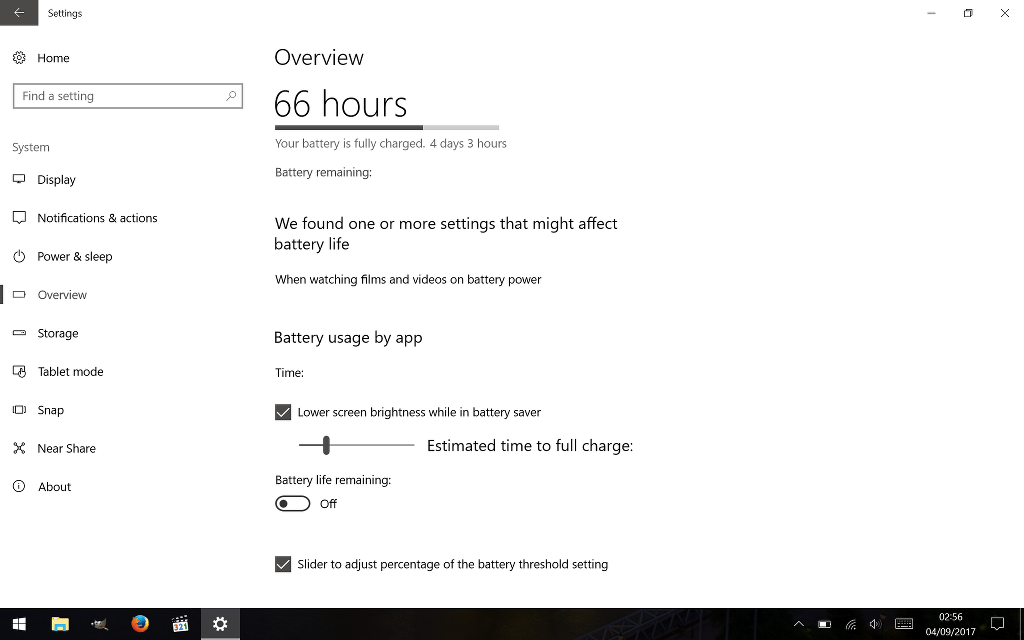This screenshot has height=640, width=1024.
Task: Click the battery threshold slider handle
Action: click(x=326, y=445)
